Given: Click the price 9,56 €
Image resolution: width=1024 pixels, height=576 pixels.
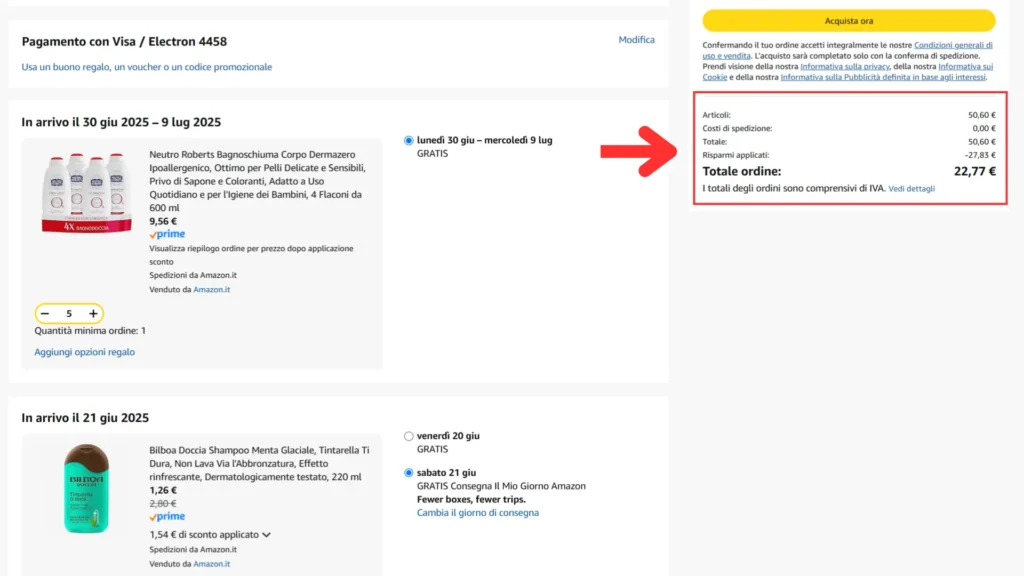Looking at the screenshot, I should click(163, 221).
